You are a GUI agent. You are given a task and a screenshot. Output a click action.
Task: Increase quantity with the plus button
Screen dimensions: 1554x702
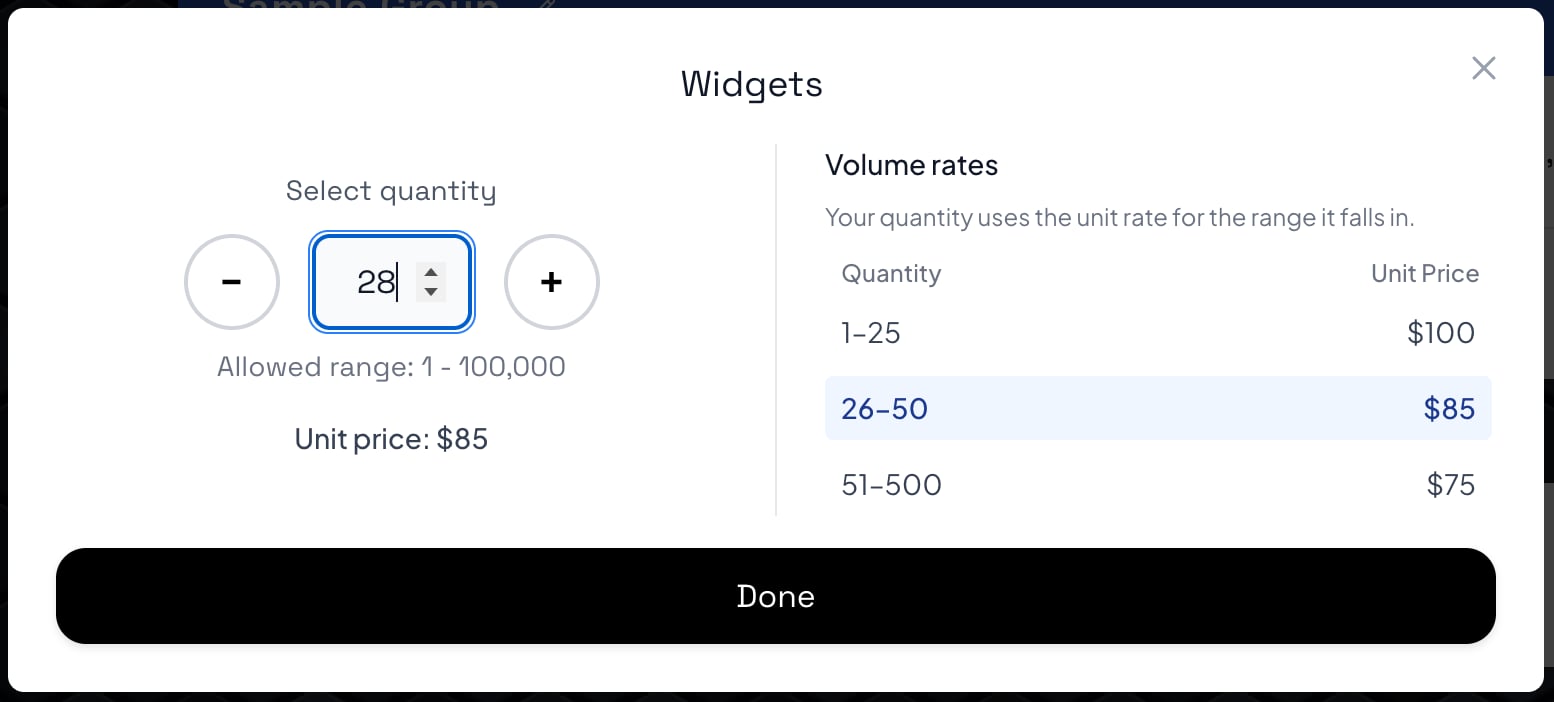click(x=552, y=282)
